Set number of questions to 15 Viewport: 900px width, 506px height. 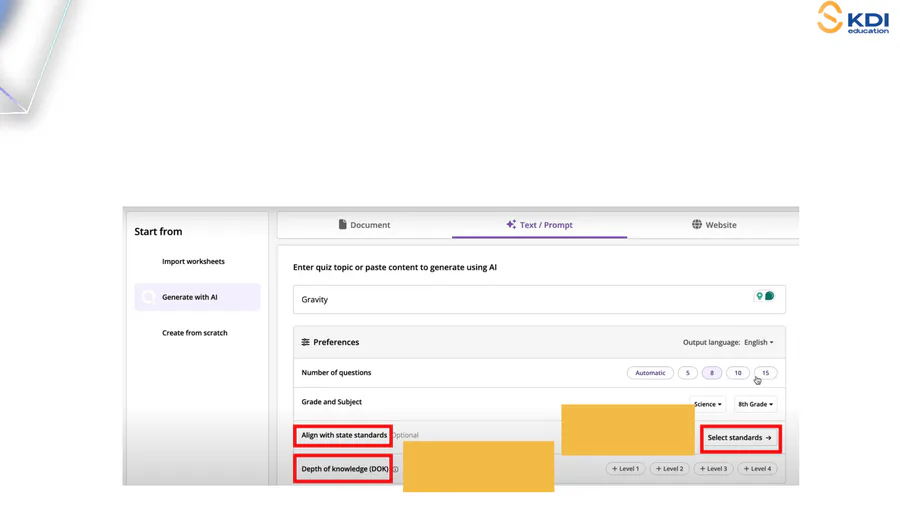[765, 373]
